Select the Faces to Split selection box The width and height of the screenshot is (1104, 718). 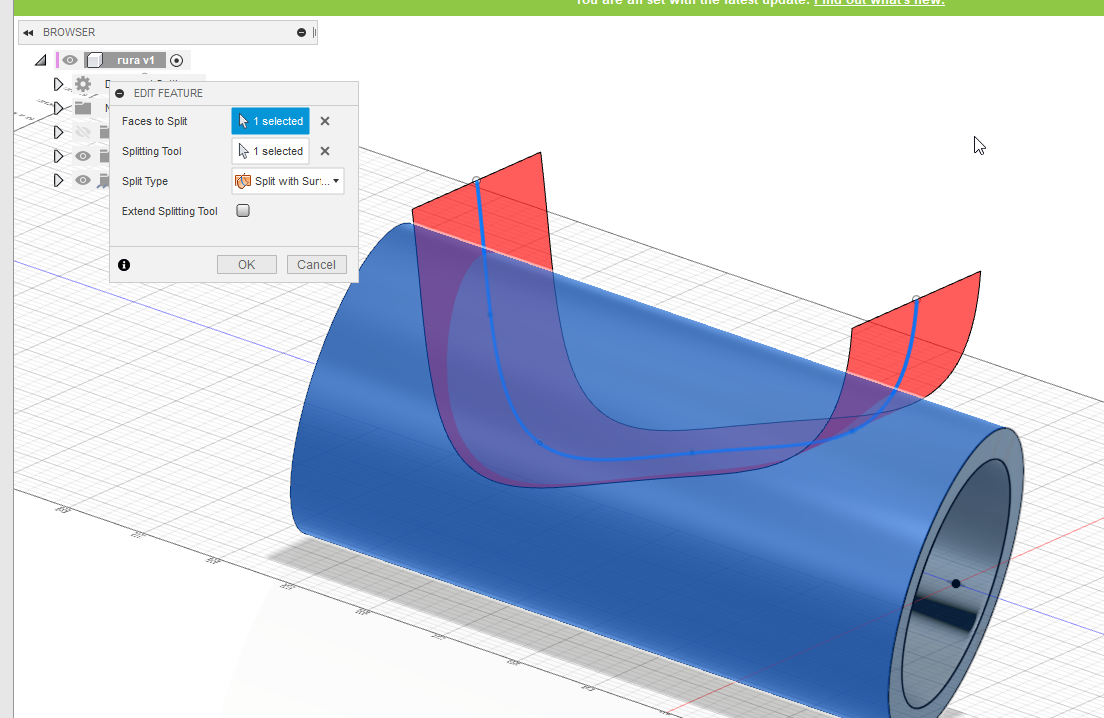270,121
